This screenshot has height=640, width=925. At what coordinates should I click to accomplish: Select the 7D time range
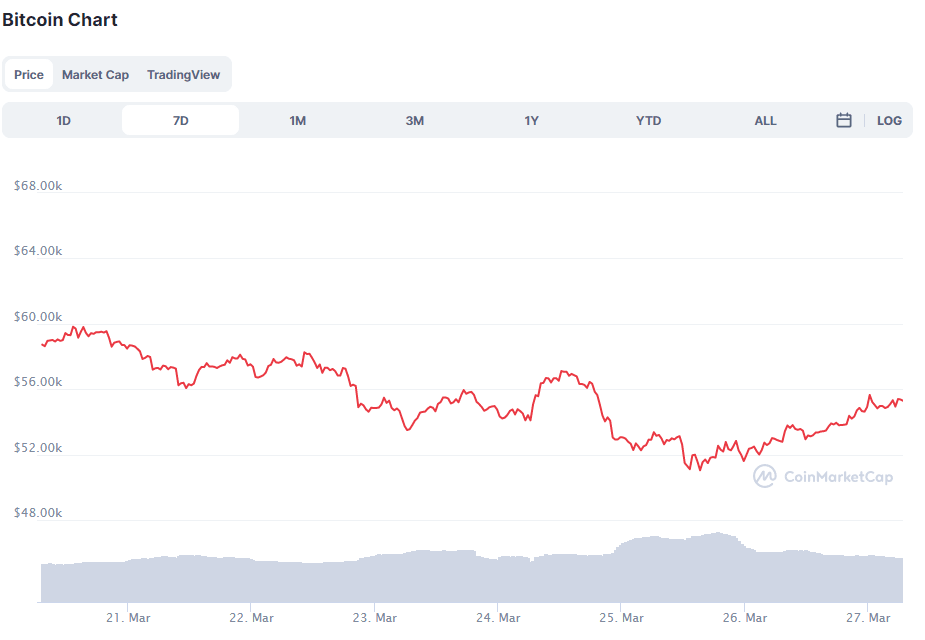tap(180, 120)
